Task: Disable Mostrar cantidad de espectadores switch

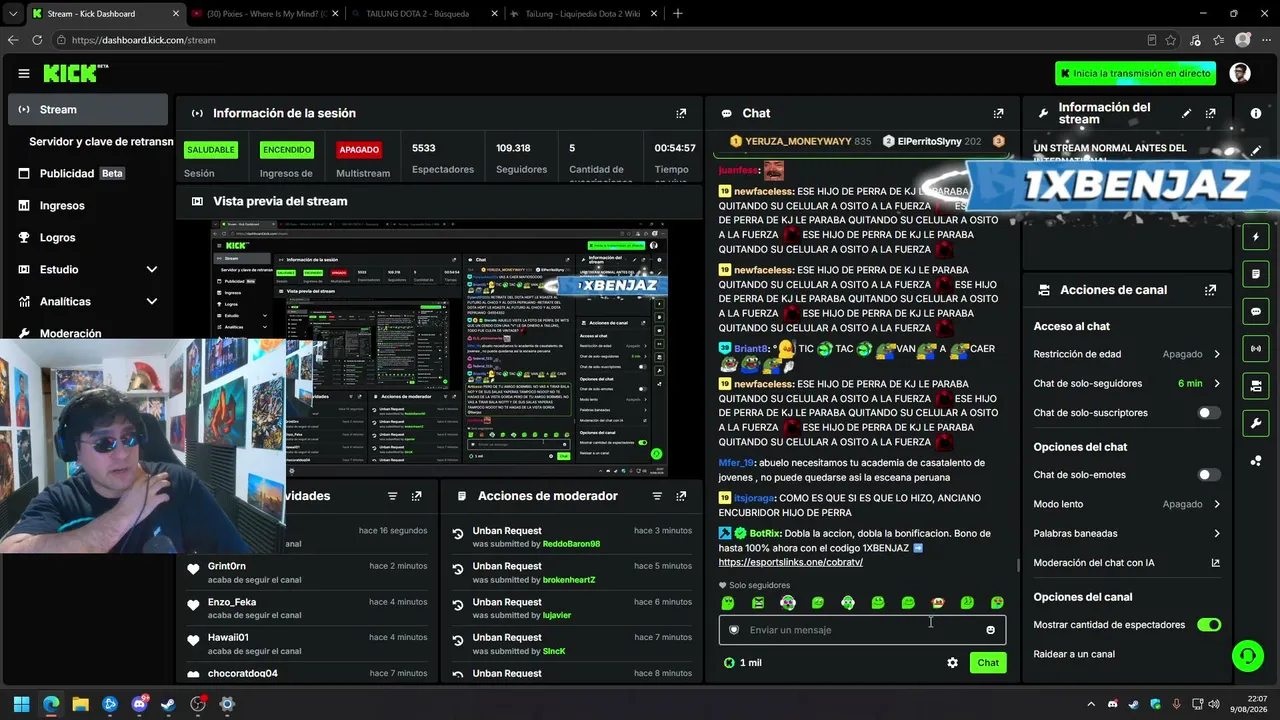Action: pos(1209,625)
